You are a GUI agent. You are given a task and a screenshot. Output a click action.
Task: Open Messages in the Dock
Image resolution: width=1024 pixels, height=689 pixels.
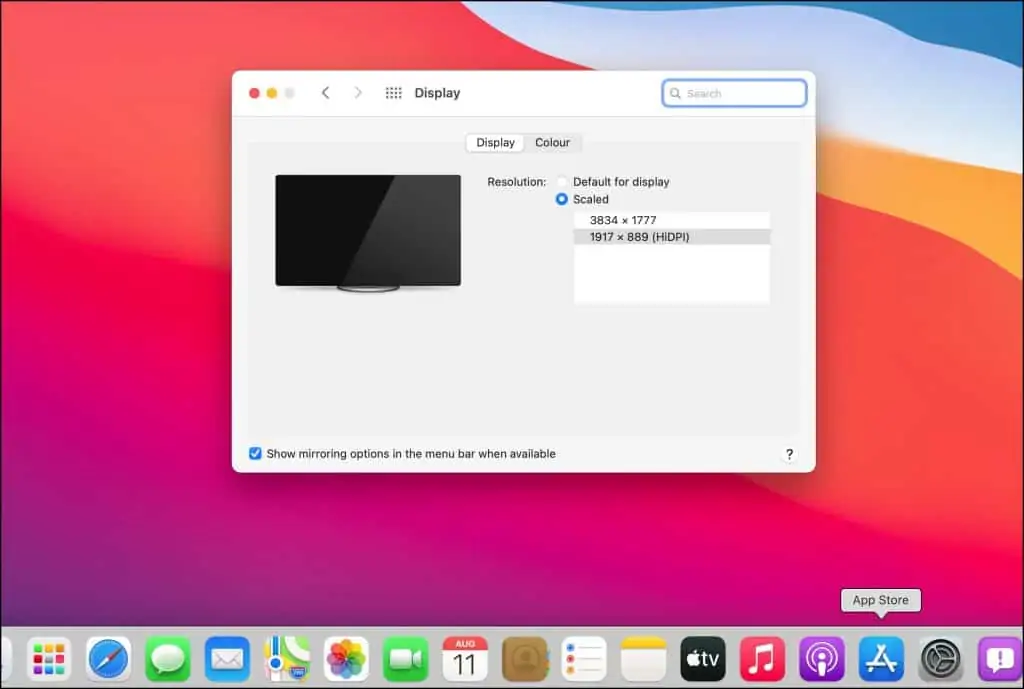click(x=168, y=659)
